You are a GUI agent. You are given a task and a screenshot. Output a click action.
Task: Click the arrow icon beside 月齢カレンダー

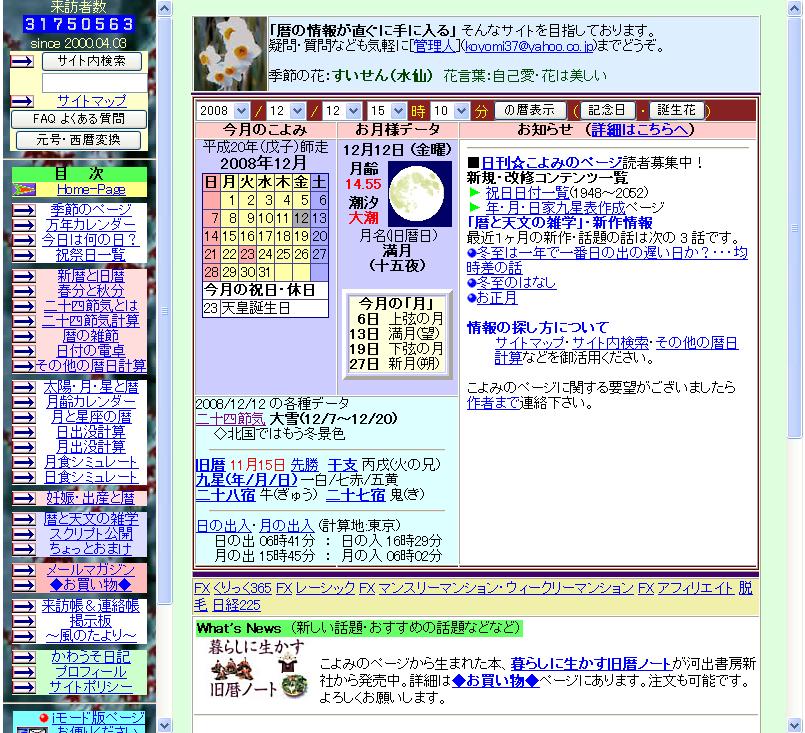(22, 402)
